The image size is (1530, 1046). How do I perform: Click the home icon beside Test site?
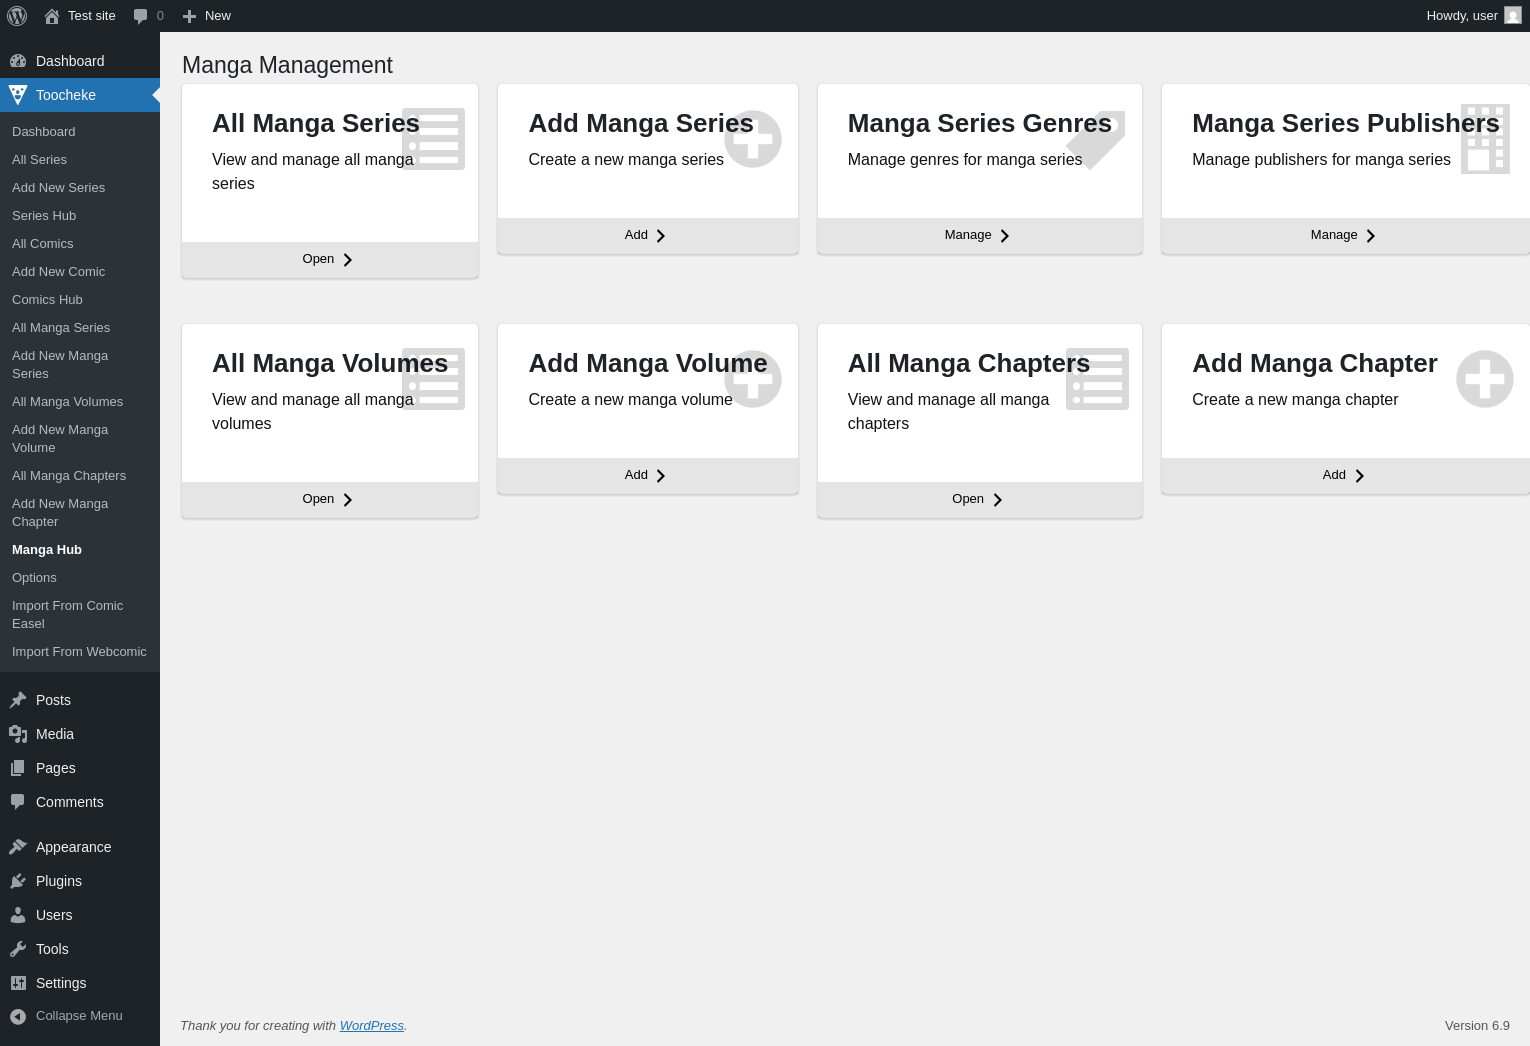point(52,16)
